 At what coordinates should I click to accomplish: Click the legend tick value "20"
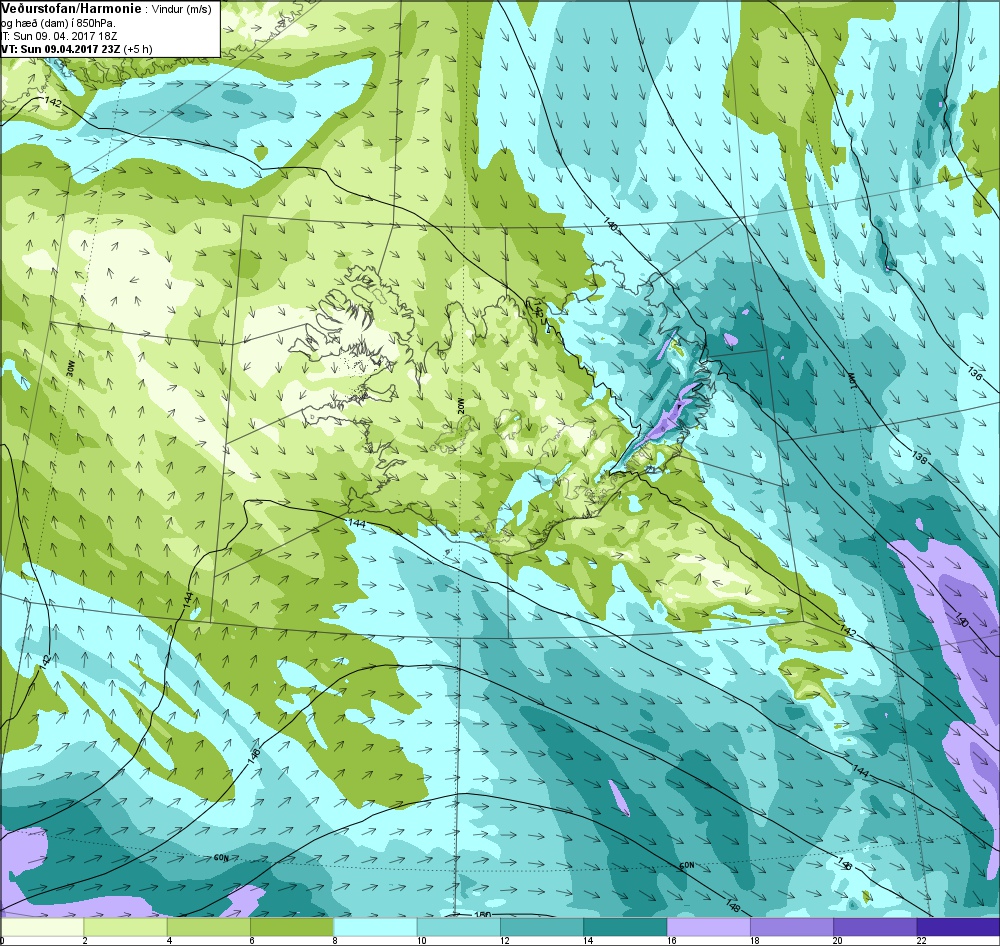click(x=837, y=940)
